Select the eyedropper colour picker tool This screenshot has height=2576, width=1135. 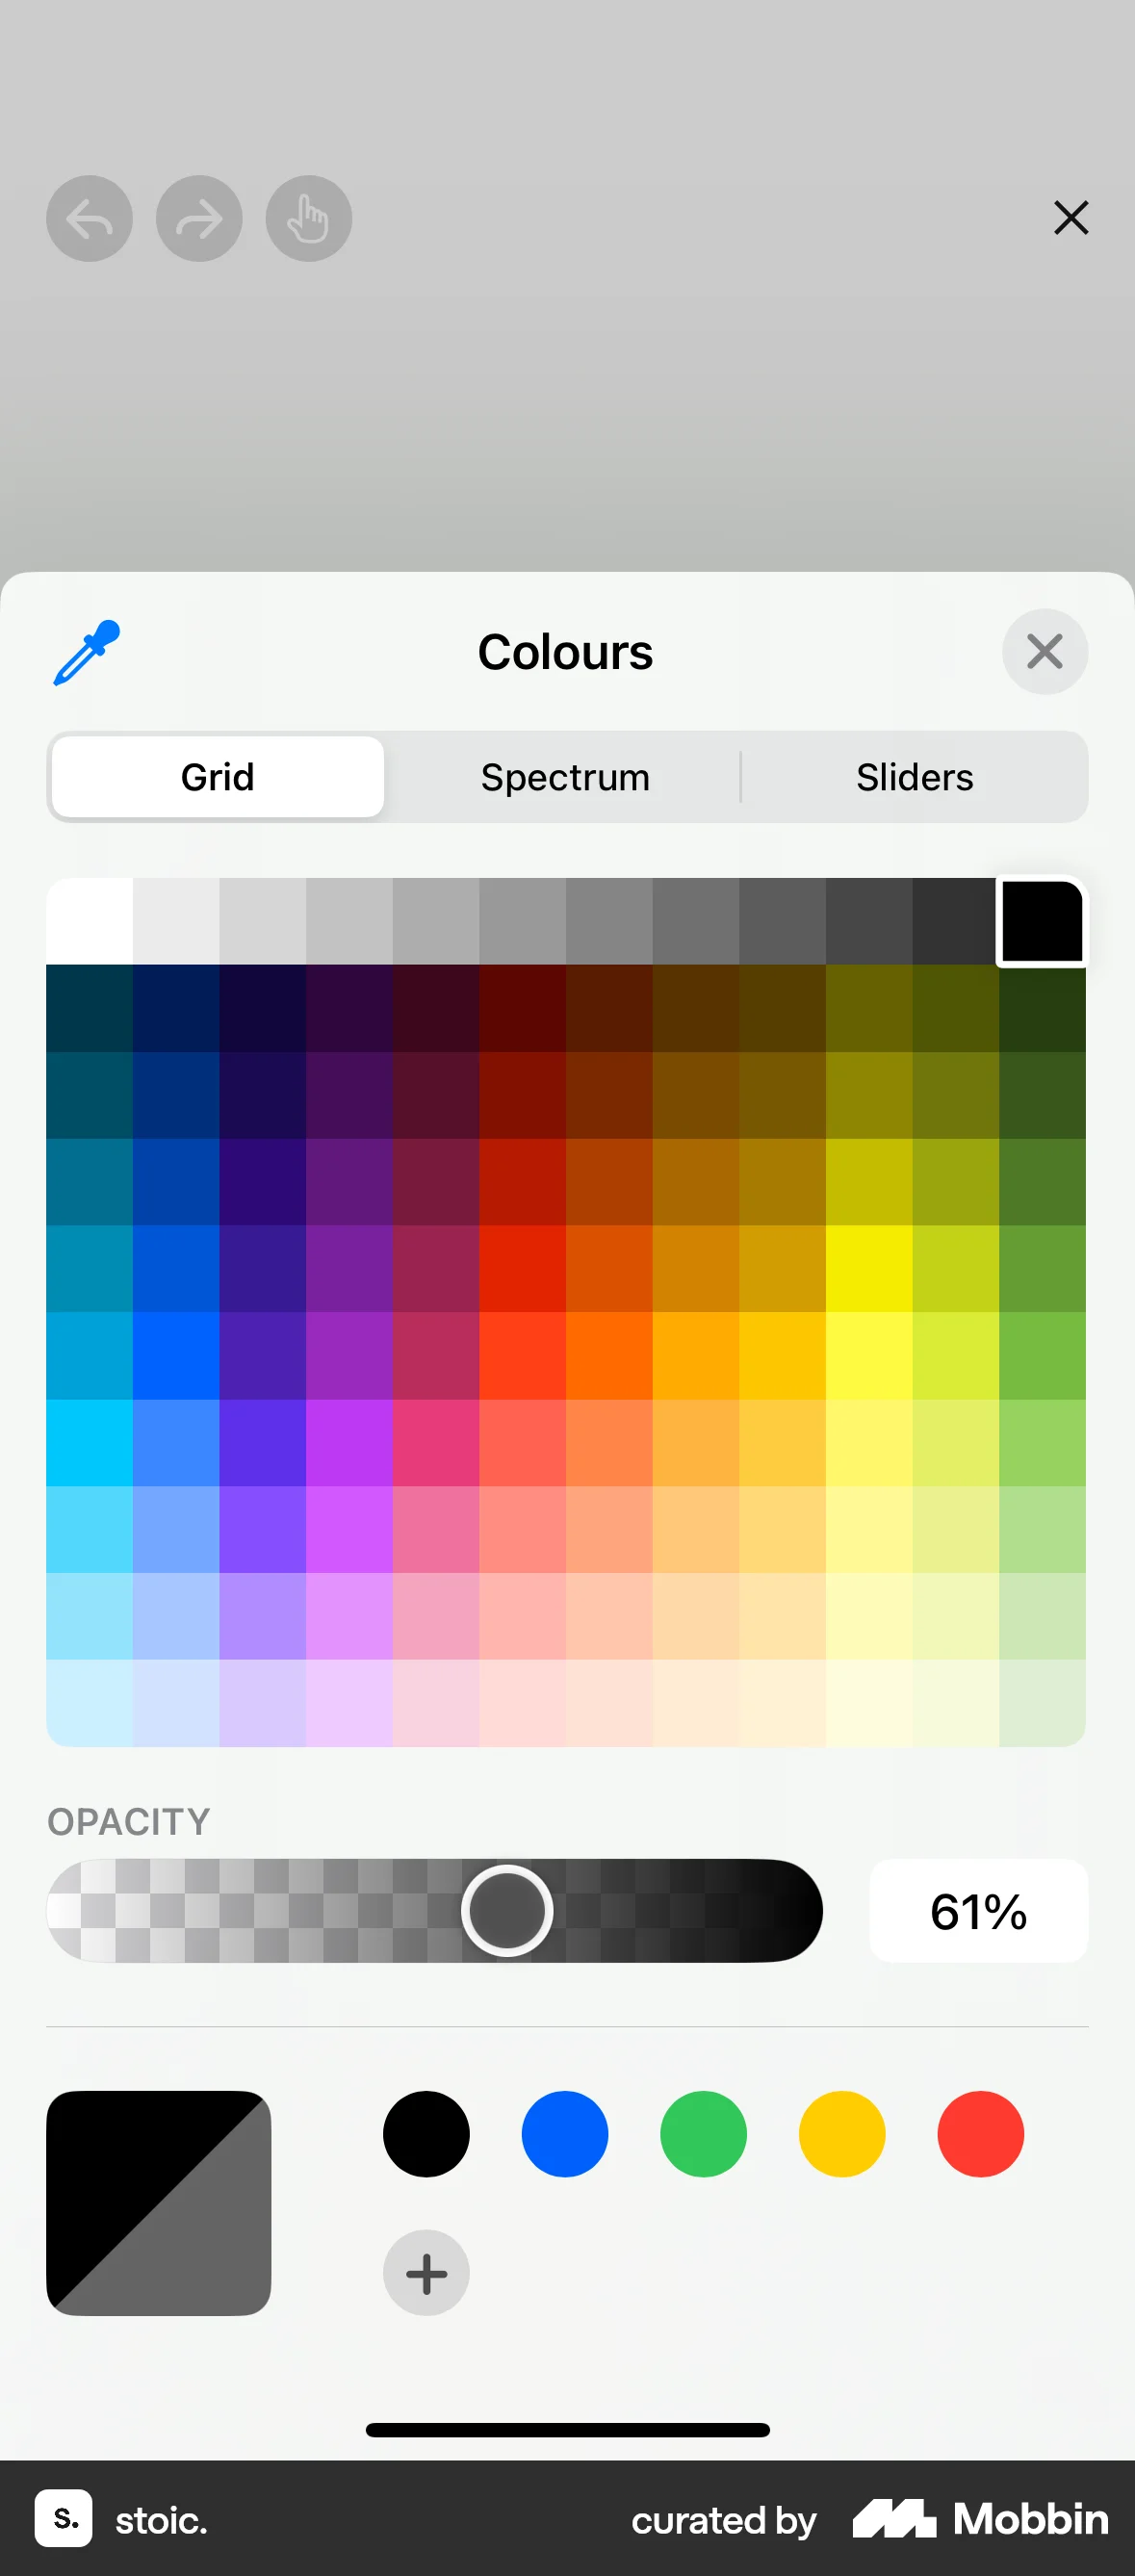point(86,651)
